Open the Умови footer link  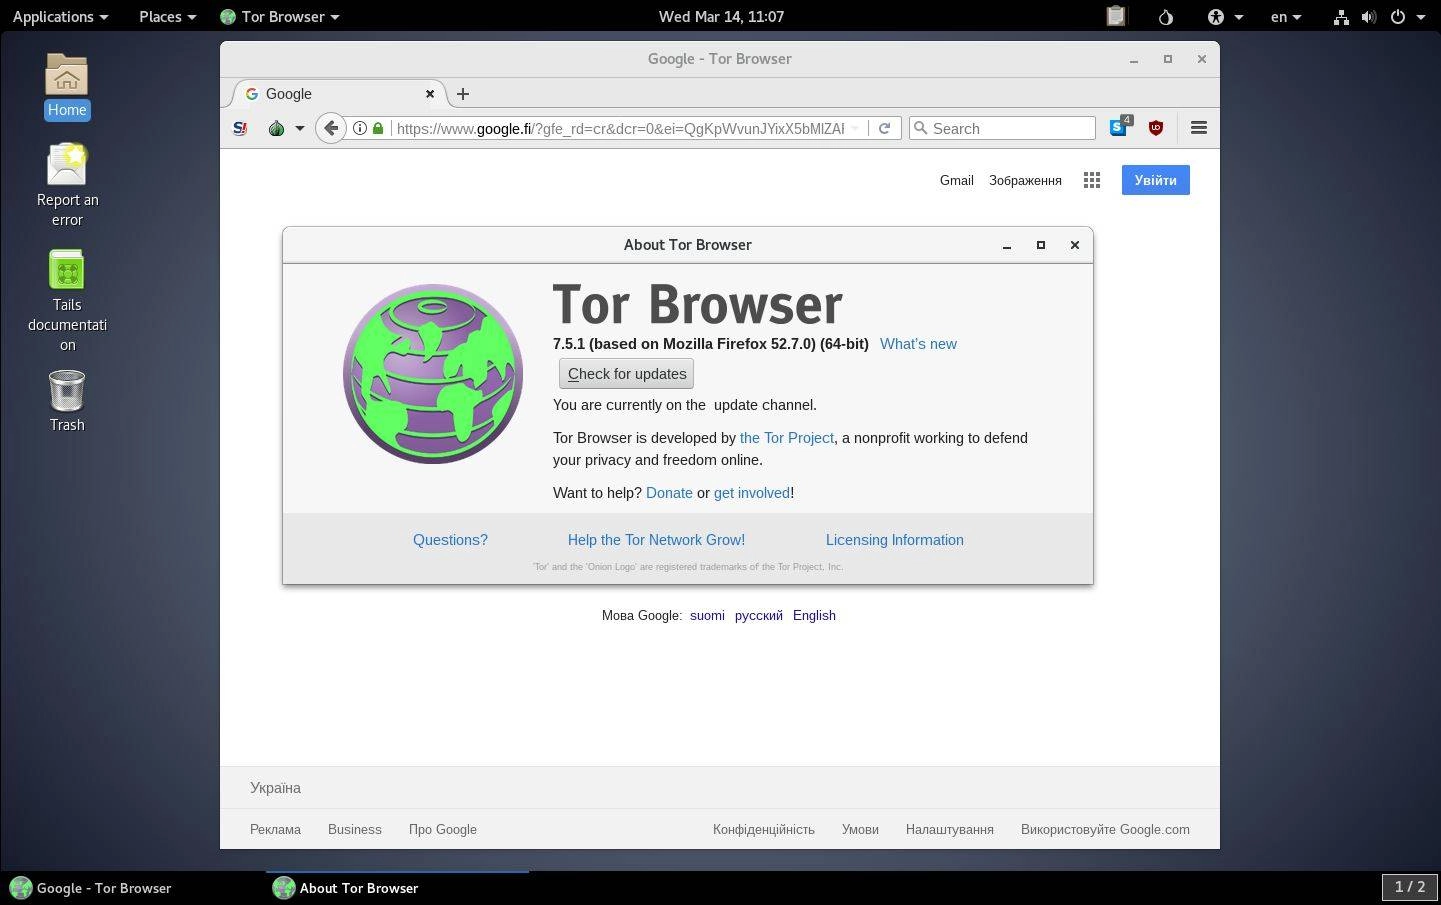(x=860, y=829)
